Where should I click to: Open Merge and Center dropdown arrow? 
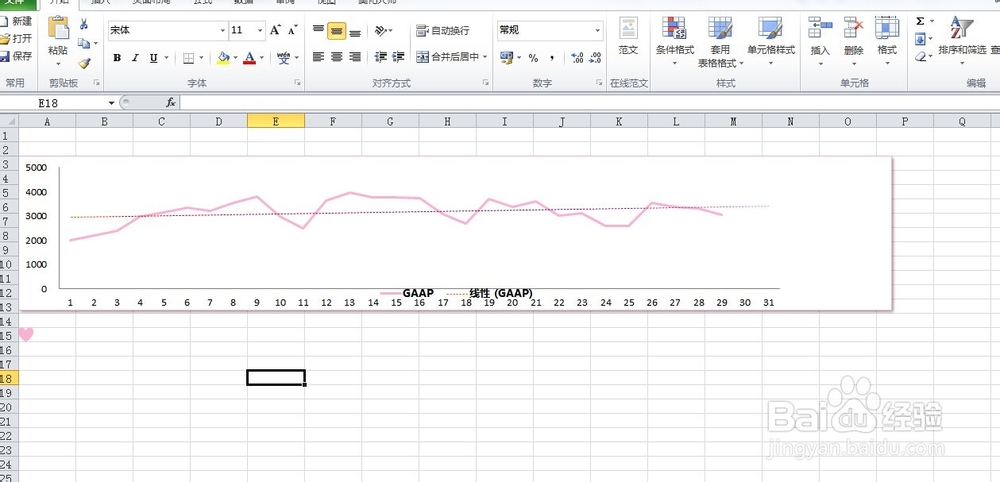pos(485,57)
